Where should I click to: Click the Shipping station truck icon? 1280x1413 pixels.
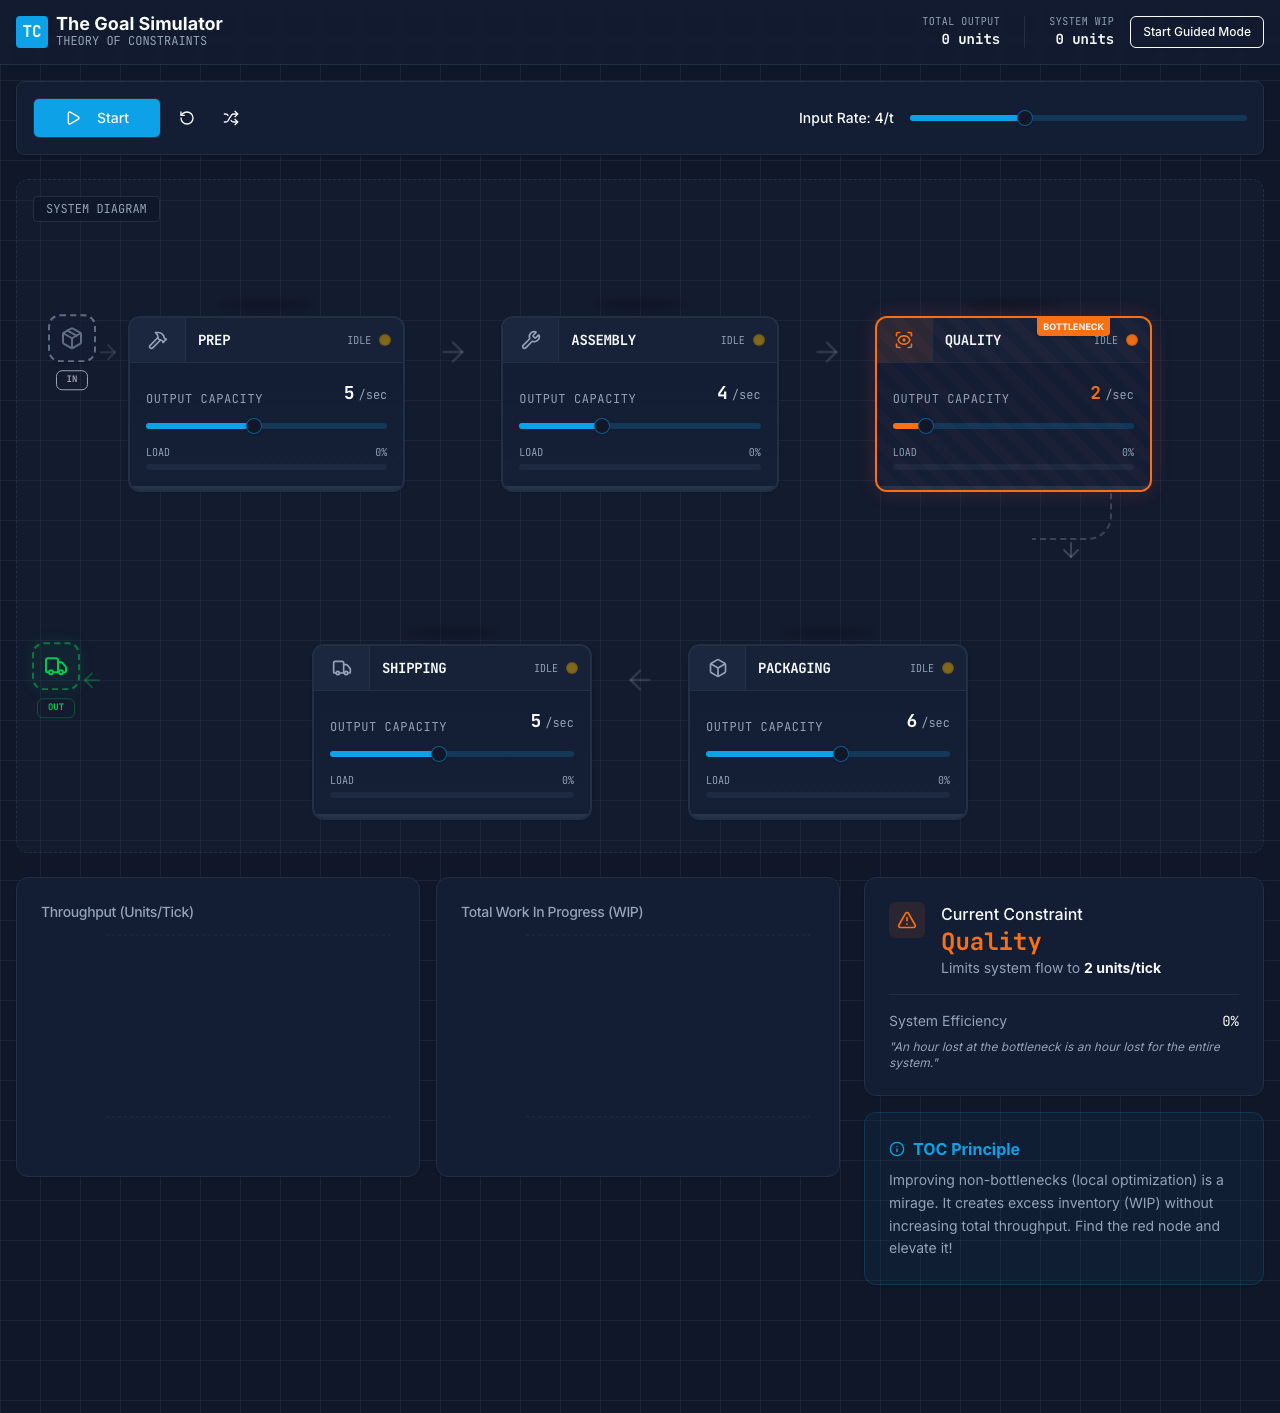tap(342, 668)
